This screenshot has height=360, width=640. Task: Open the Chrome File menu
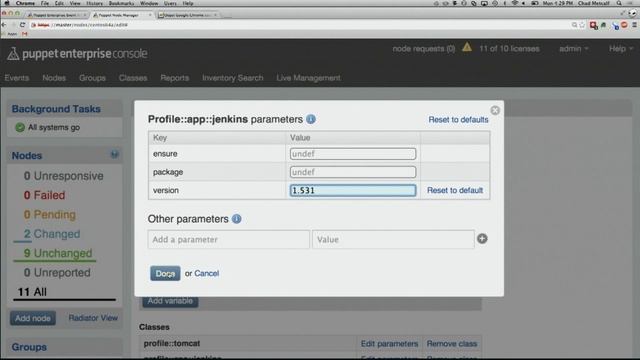point(45,3)
